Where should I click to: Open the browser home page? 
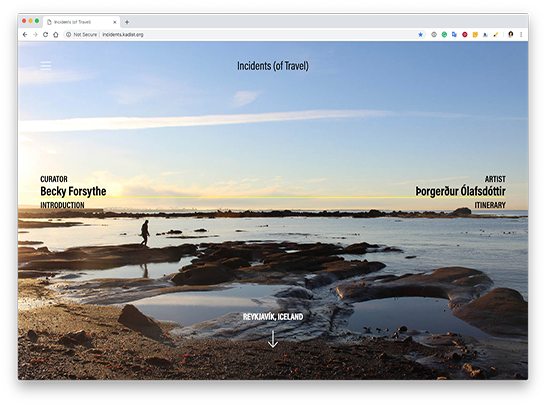point(56,34)
